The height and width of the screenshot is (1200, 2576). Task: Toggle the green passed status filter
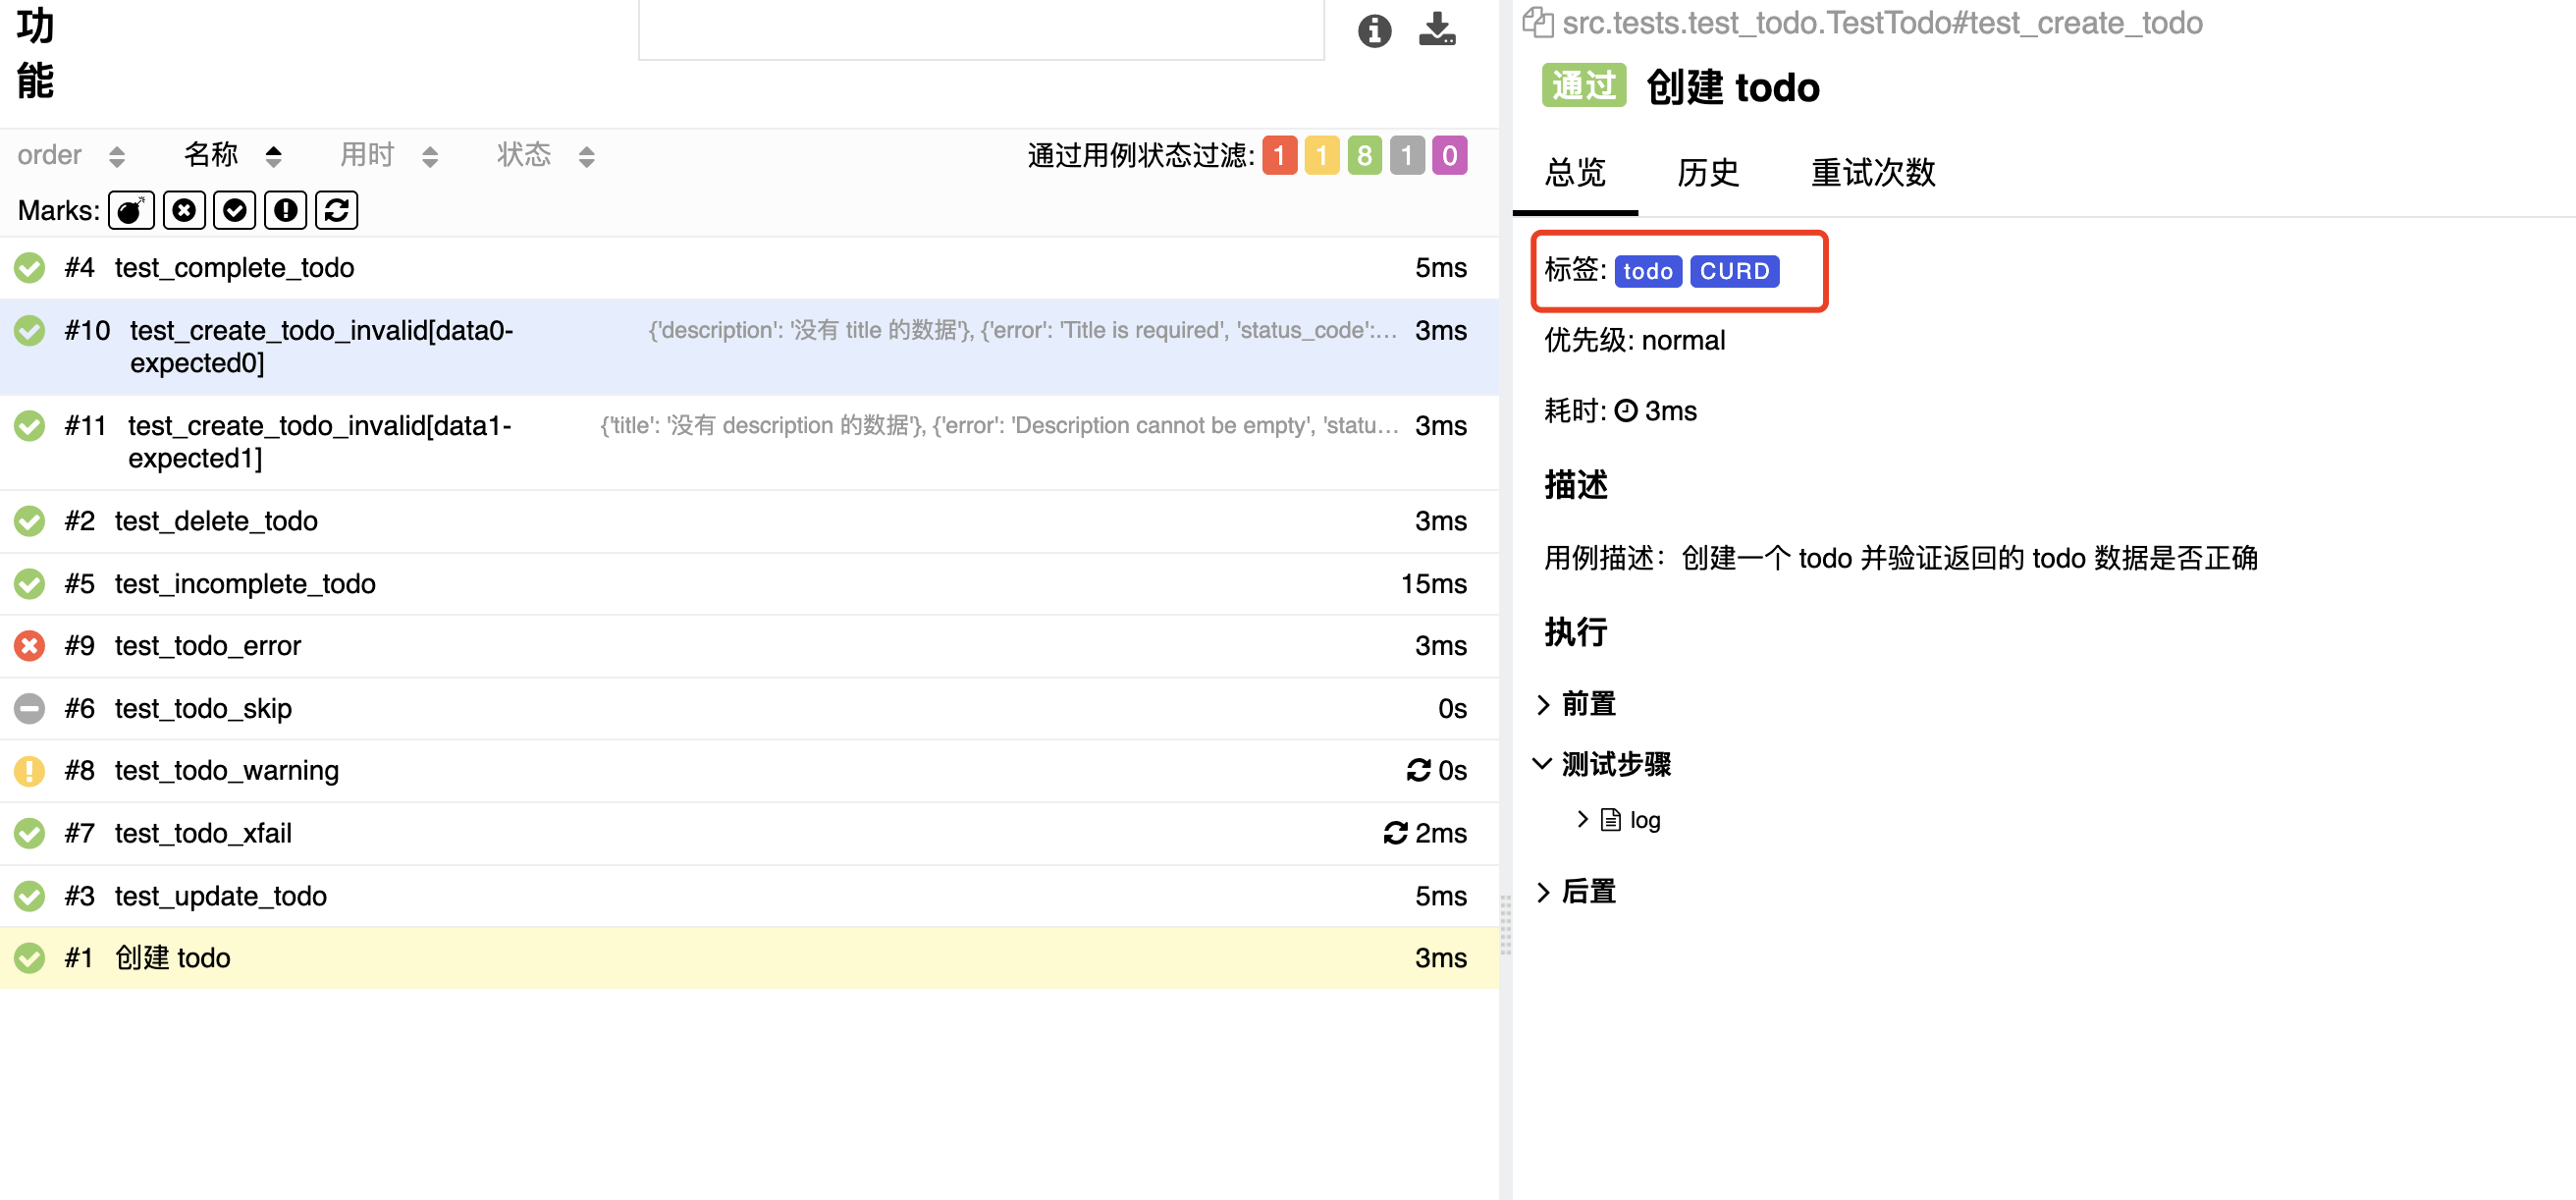1364,155
